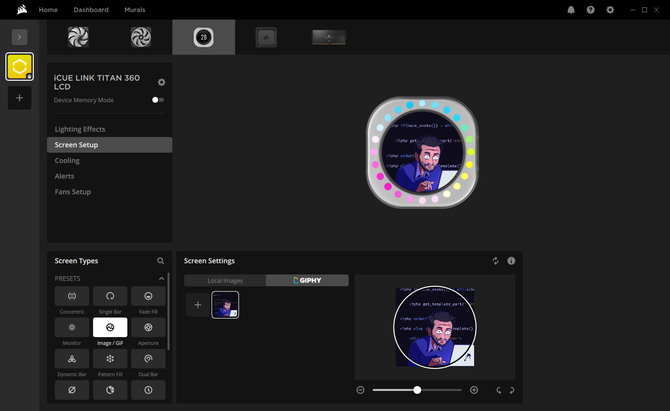The height and width of the screenshot is (411, 670).
Task: Rotate image clockwise
Action: [512, 390]
